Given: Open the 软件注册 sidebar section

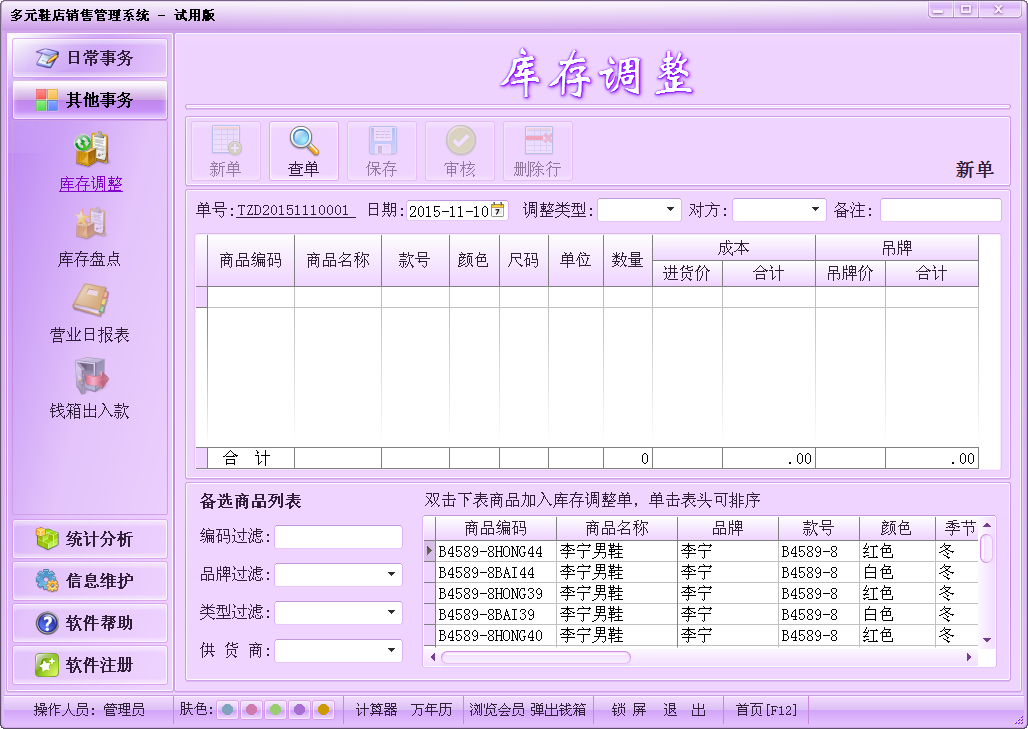Looking at the screenshot, I should pos(90,665).
